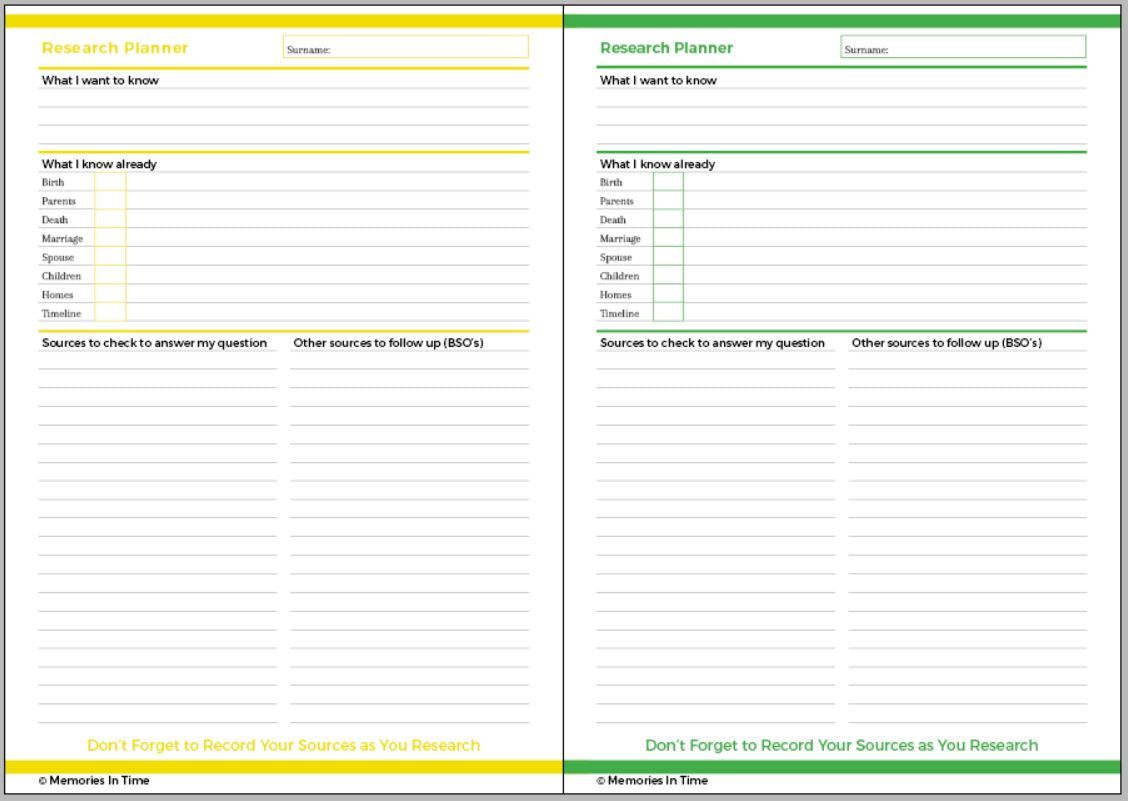
Task: Tick the Homes box on the yellow page
Action: point(110,294)
